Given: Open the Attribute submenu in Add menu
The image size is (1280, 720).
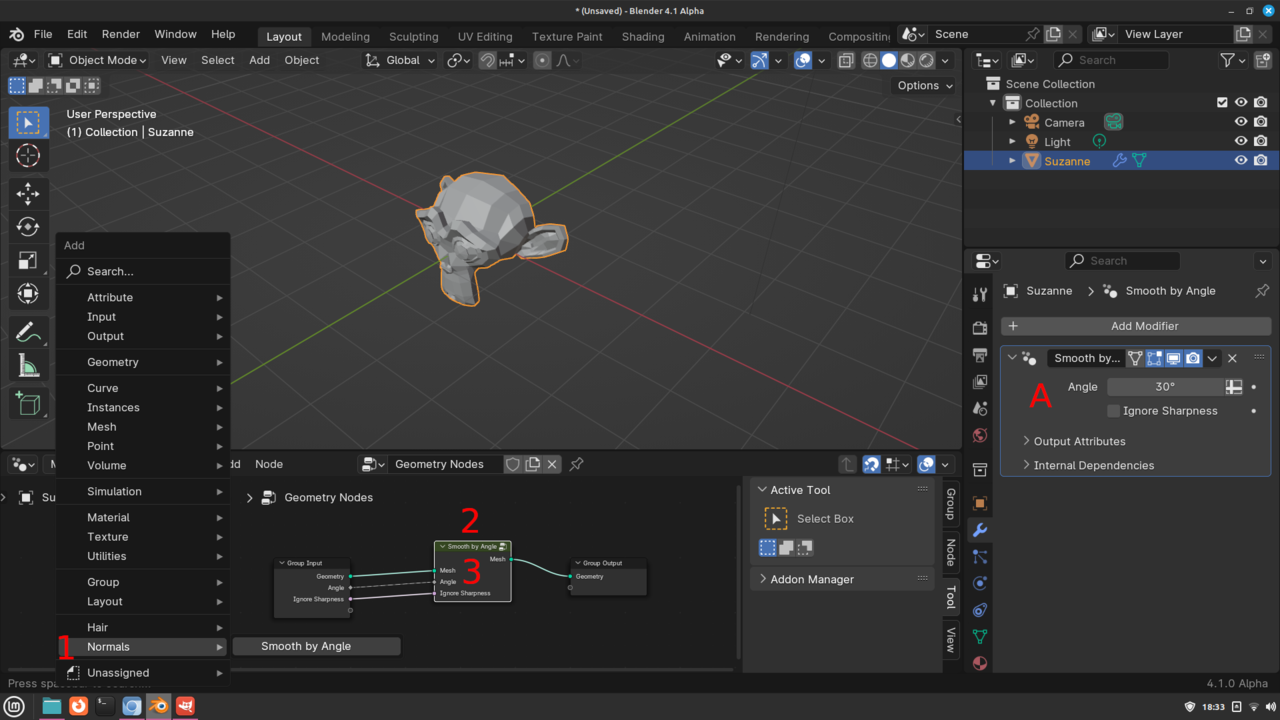Looking at the screenshot, I should tap(143, 297).
